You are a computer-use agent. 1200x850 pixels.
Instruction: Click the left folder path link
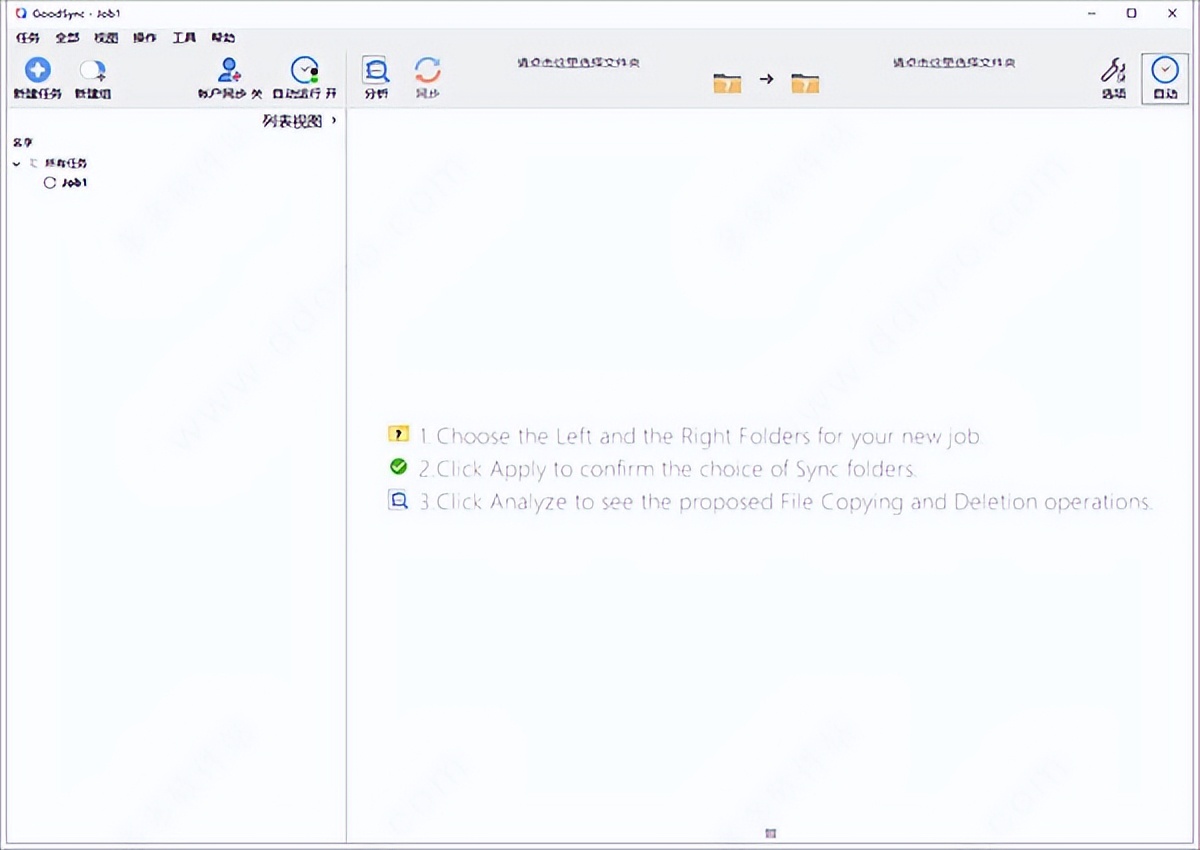[x=579, y=62]
